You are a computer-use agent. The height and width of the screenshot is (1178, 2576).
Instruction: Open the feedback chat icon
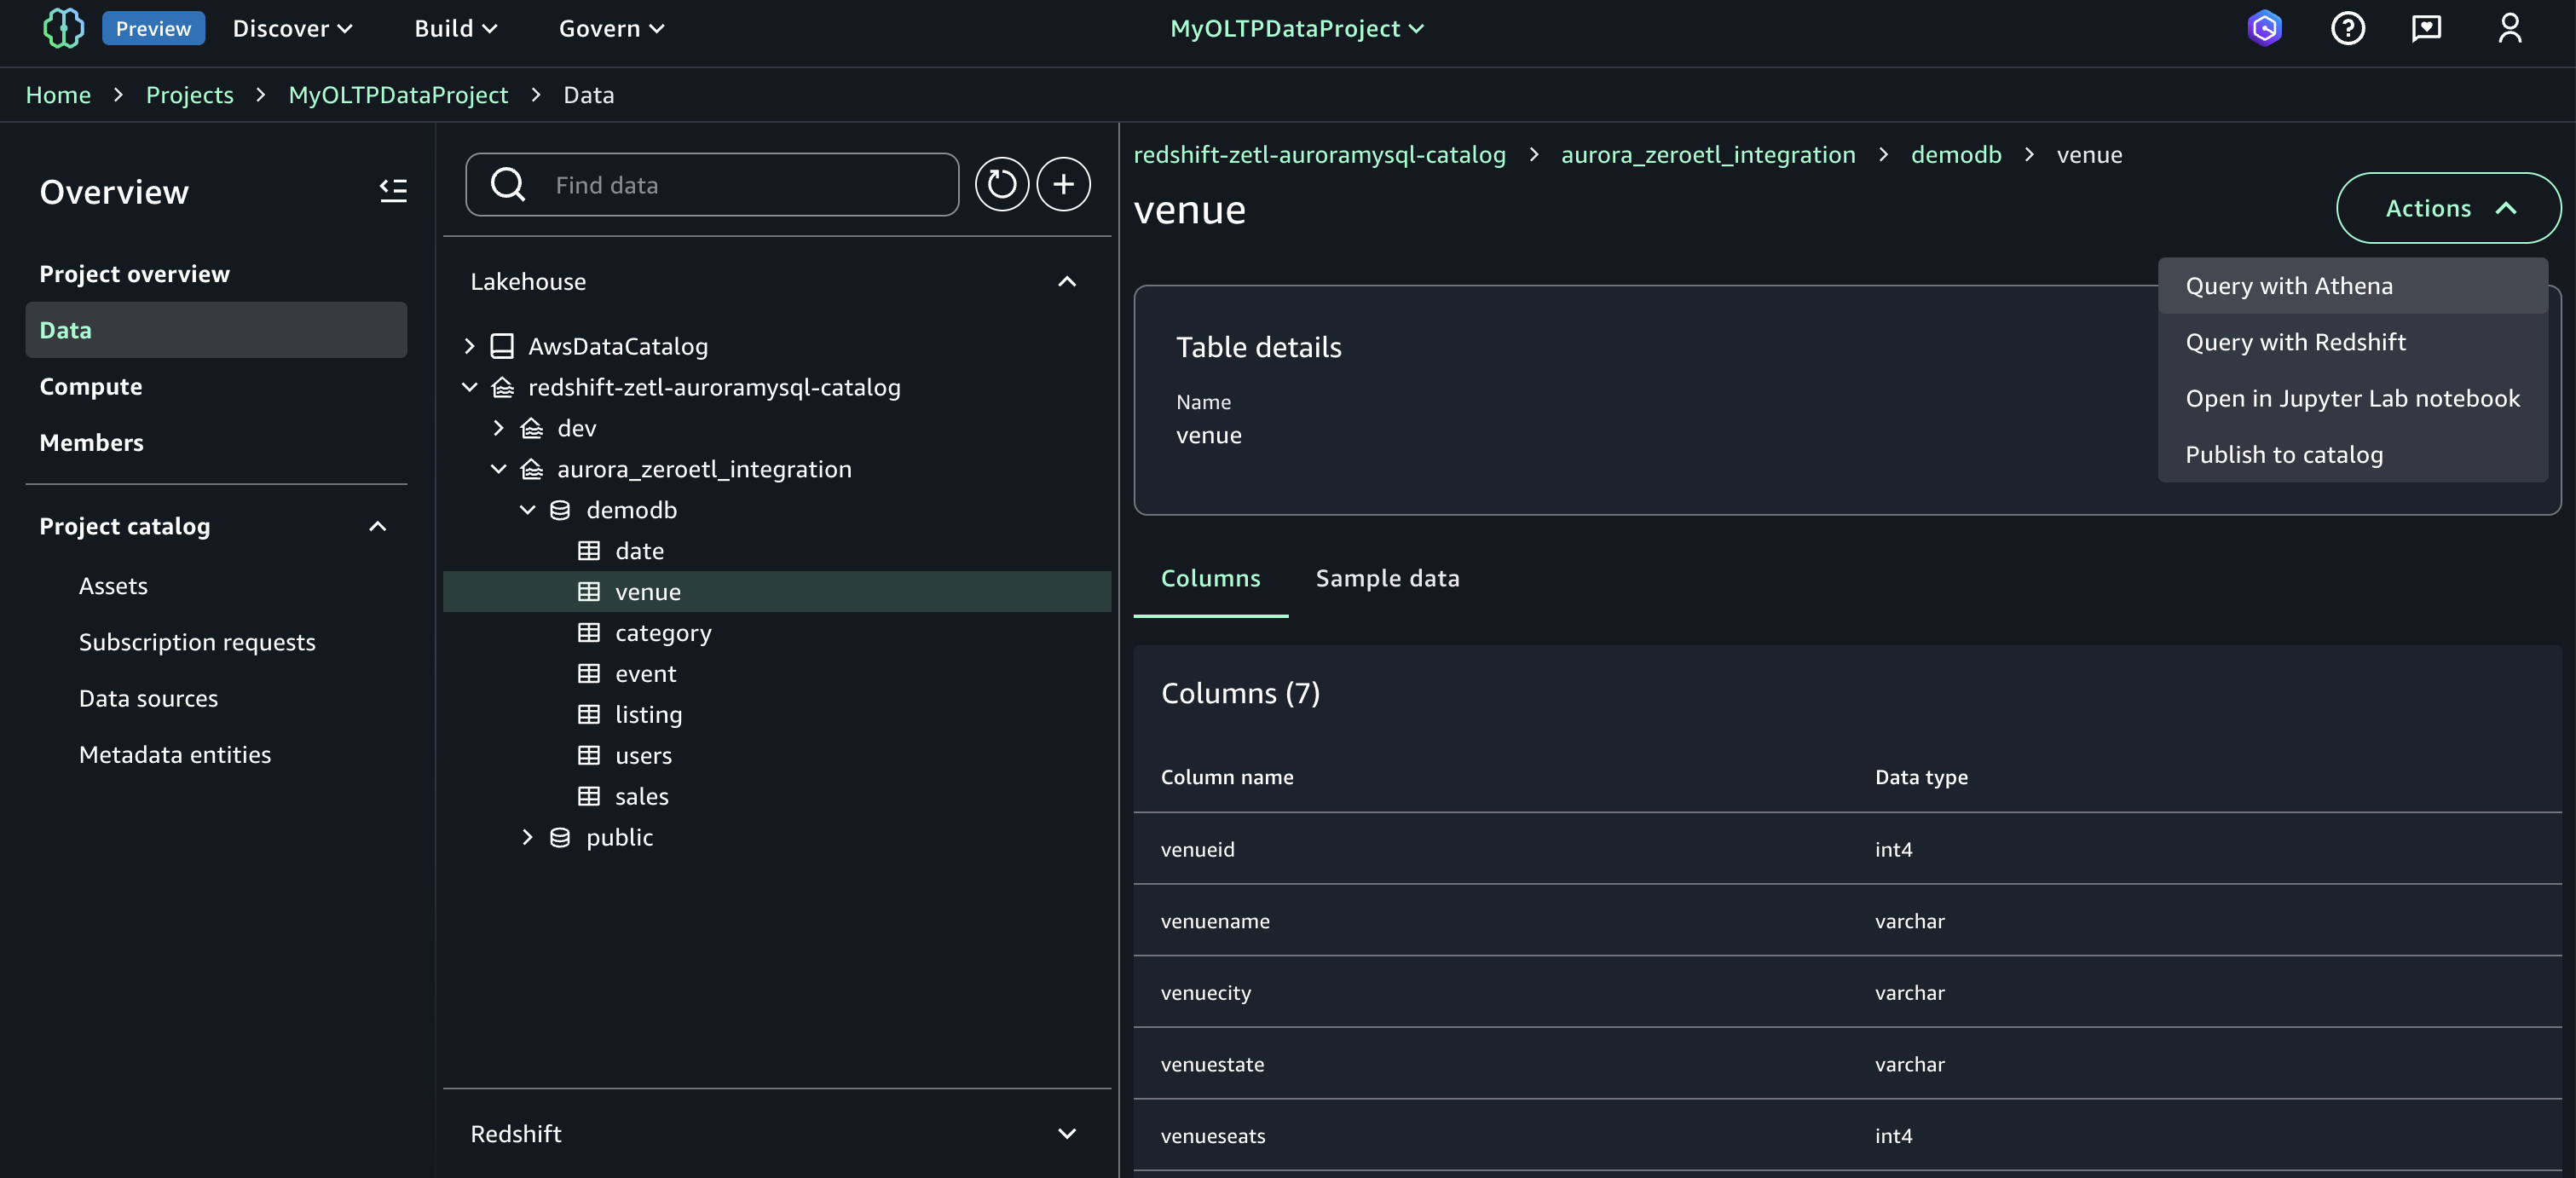pyautogui.click(x=2426, y=28)
